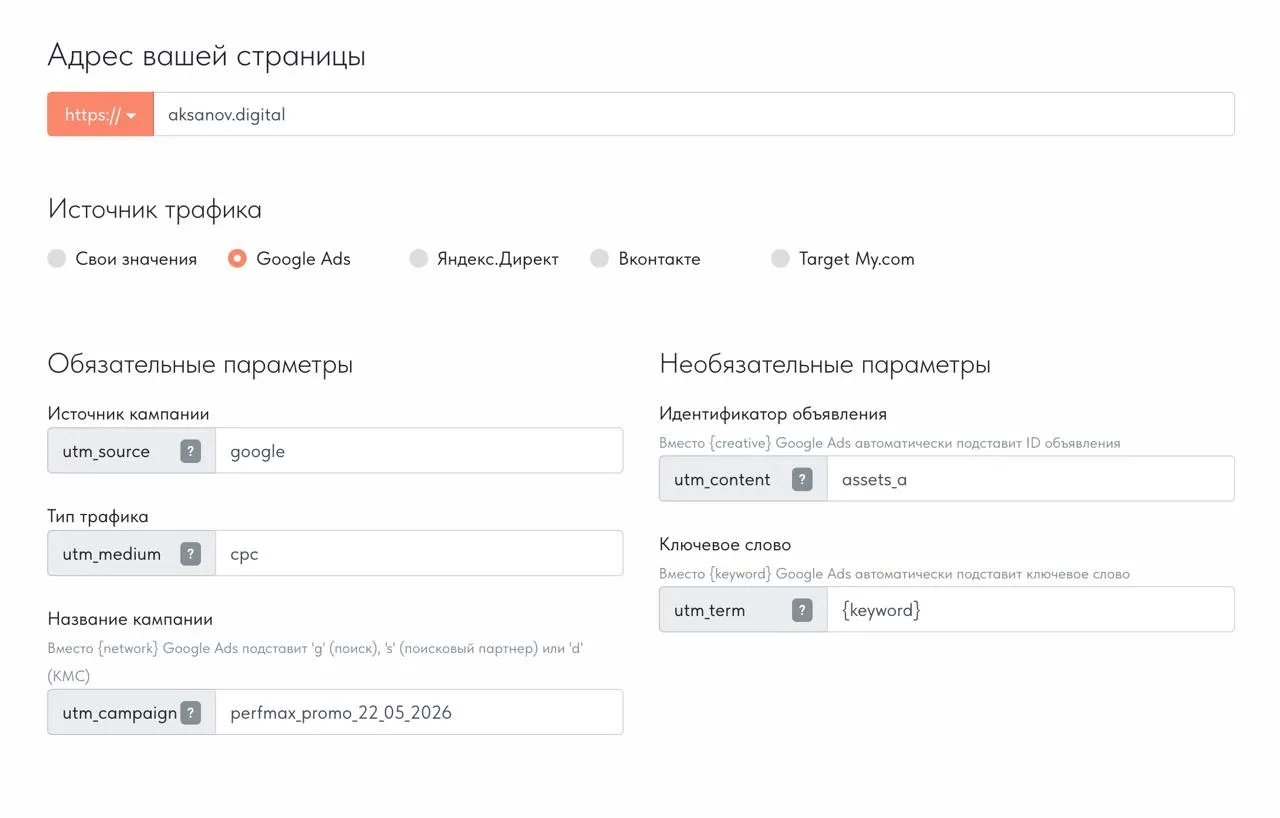Click the utm_source label box

click(x=131, y=451)
